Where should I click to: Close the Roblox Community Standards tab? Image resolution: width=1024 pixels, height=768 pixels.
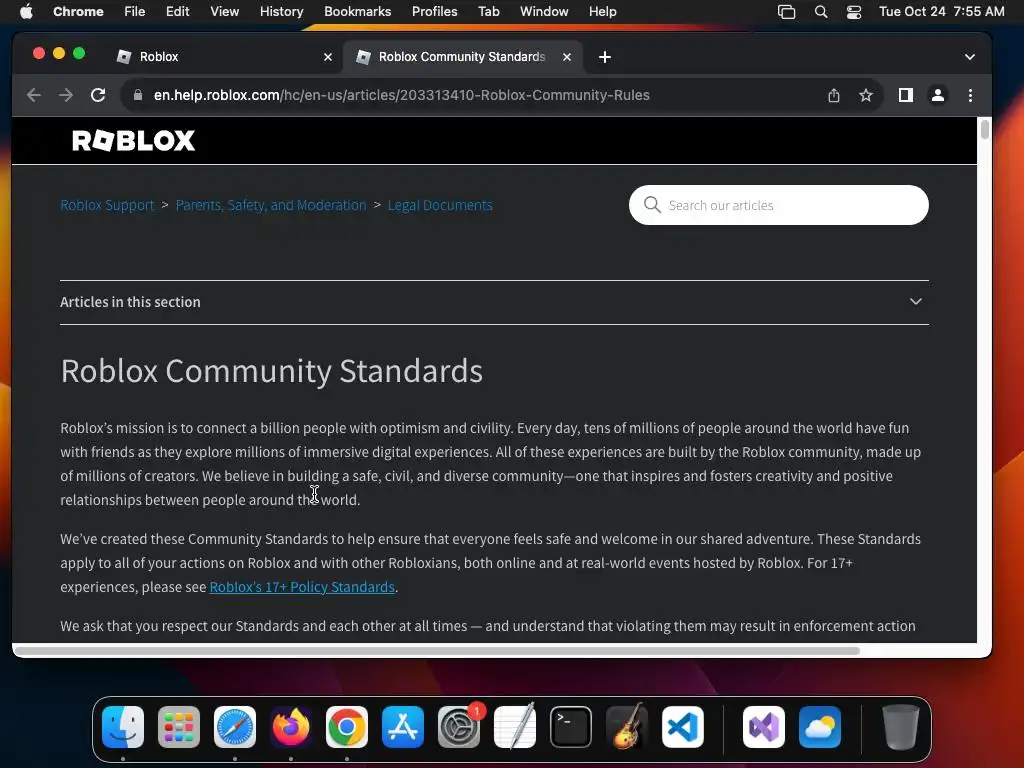[x=567, y=57]
